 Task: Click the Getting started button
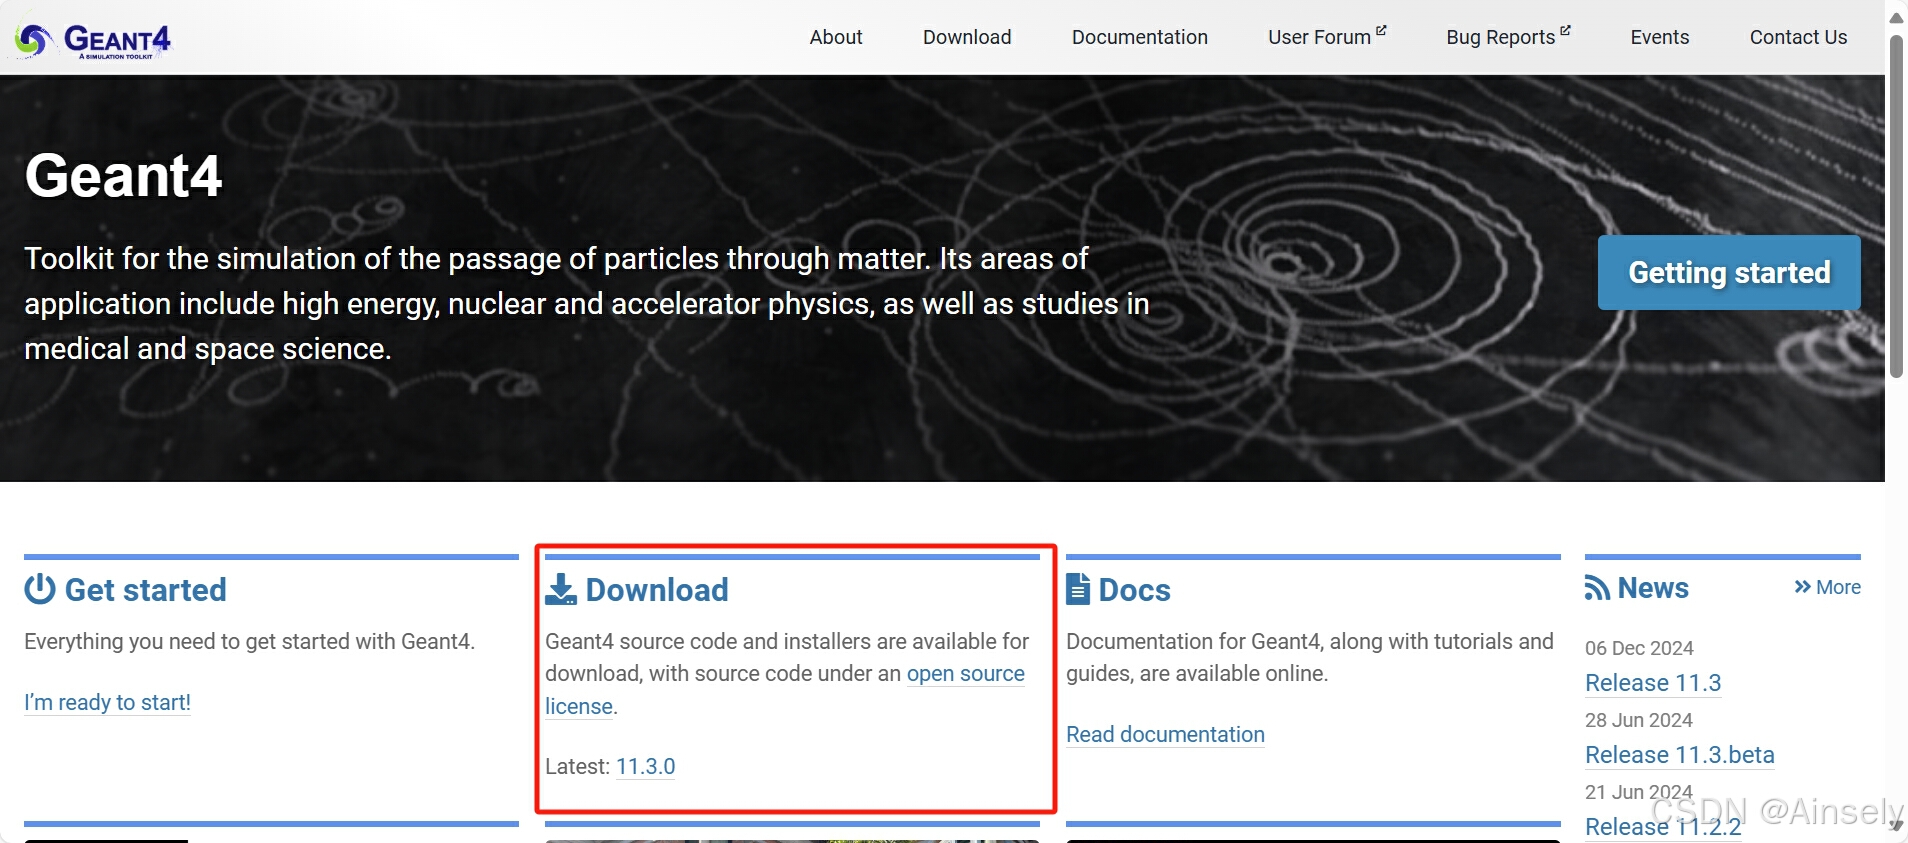tap(1729, 272)
